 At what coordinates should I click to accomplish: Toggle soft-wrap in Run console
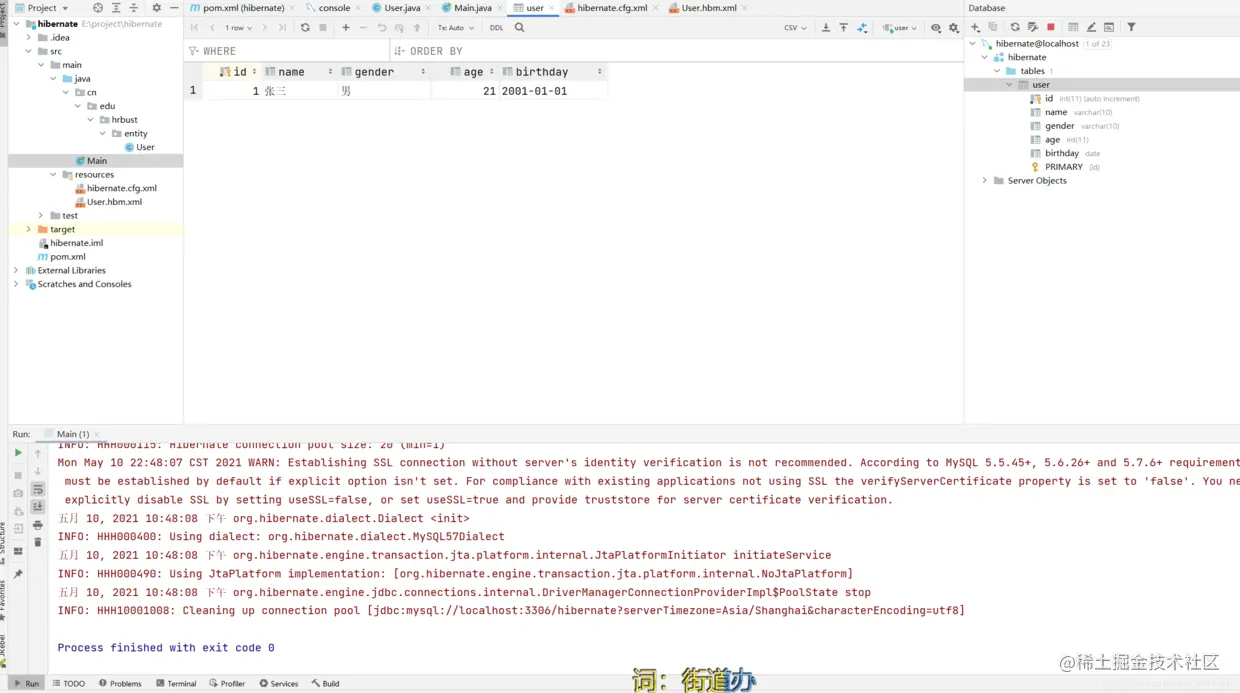(x=38, y=489)
